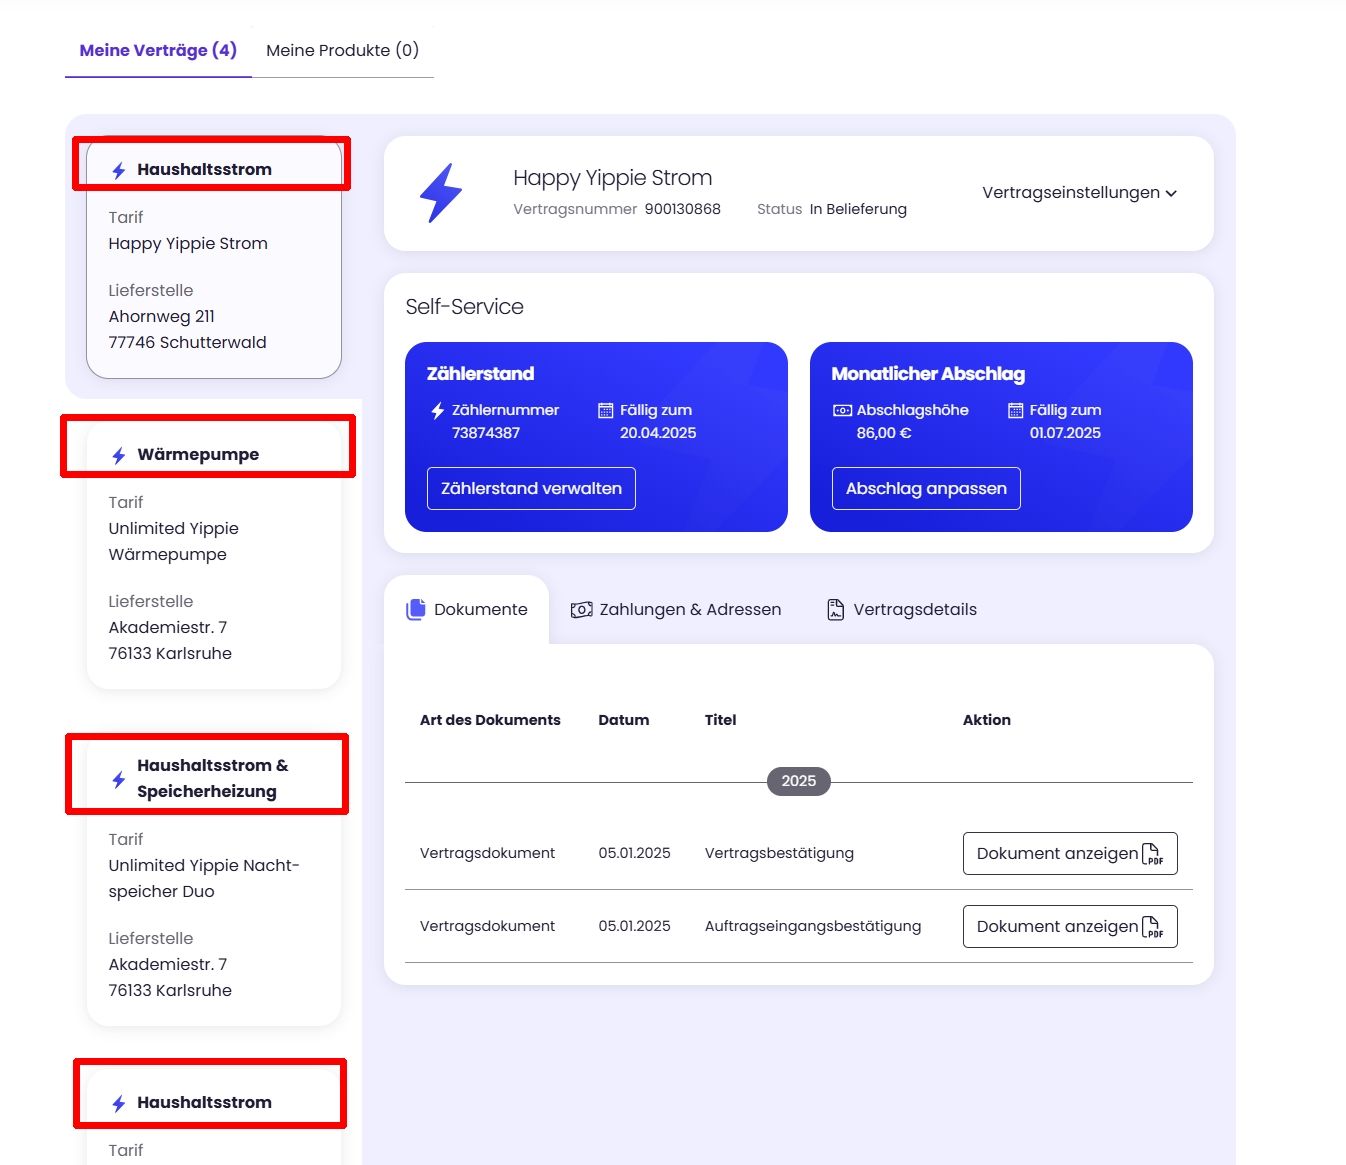Click the Wärmepumpe lightning bolt icon

(119, 456)
